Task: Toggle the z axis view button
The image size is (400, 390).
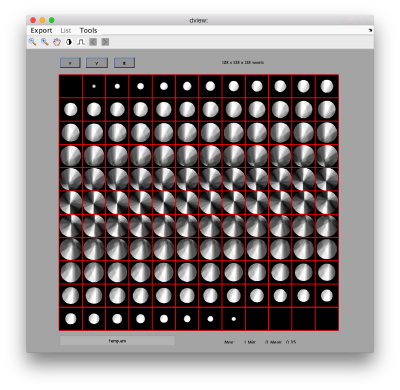Action: pyautogui.click(x=124, y=63)
